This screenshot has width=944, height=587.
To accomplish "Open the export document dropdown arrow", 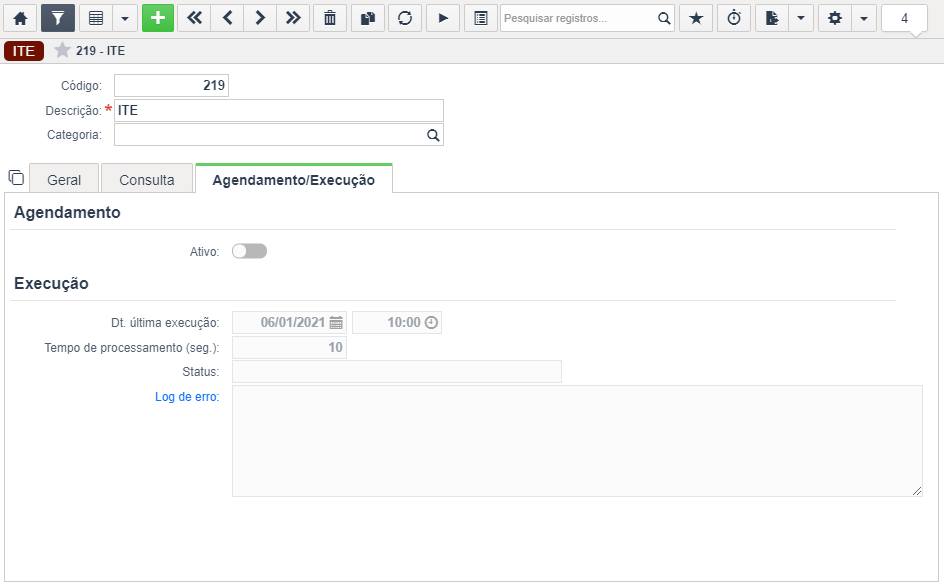I will pyautogui.click(x=800, y=18).
